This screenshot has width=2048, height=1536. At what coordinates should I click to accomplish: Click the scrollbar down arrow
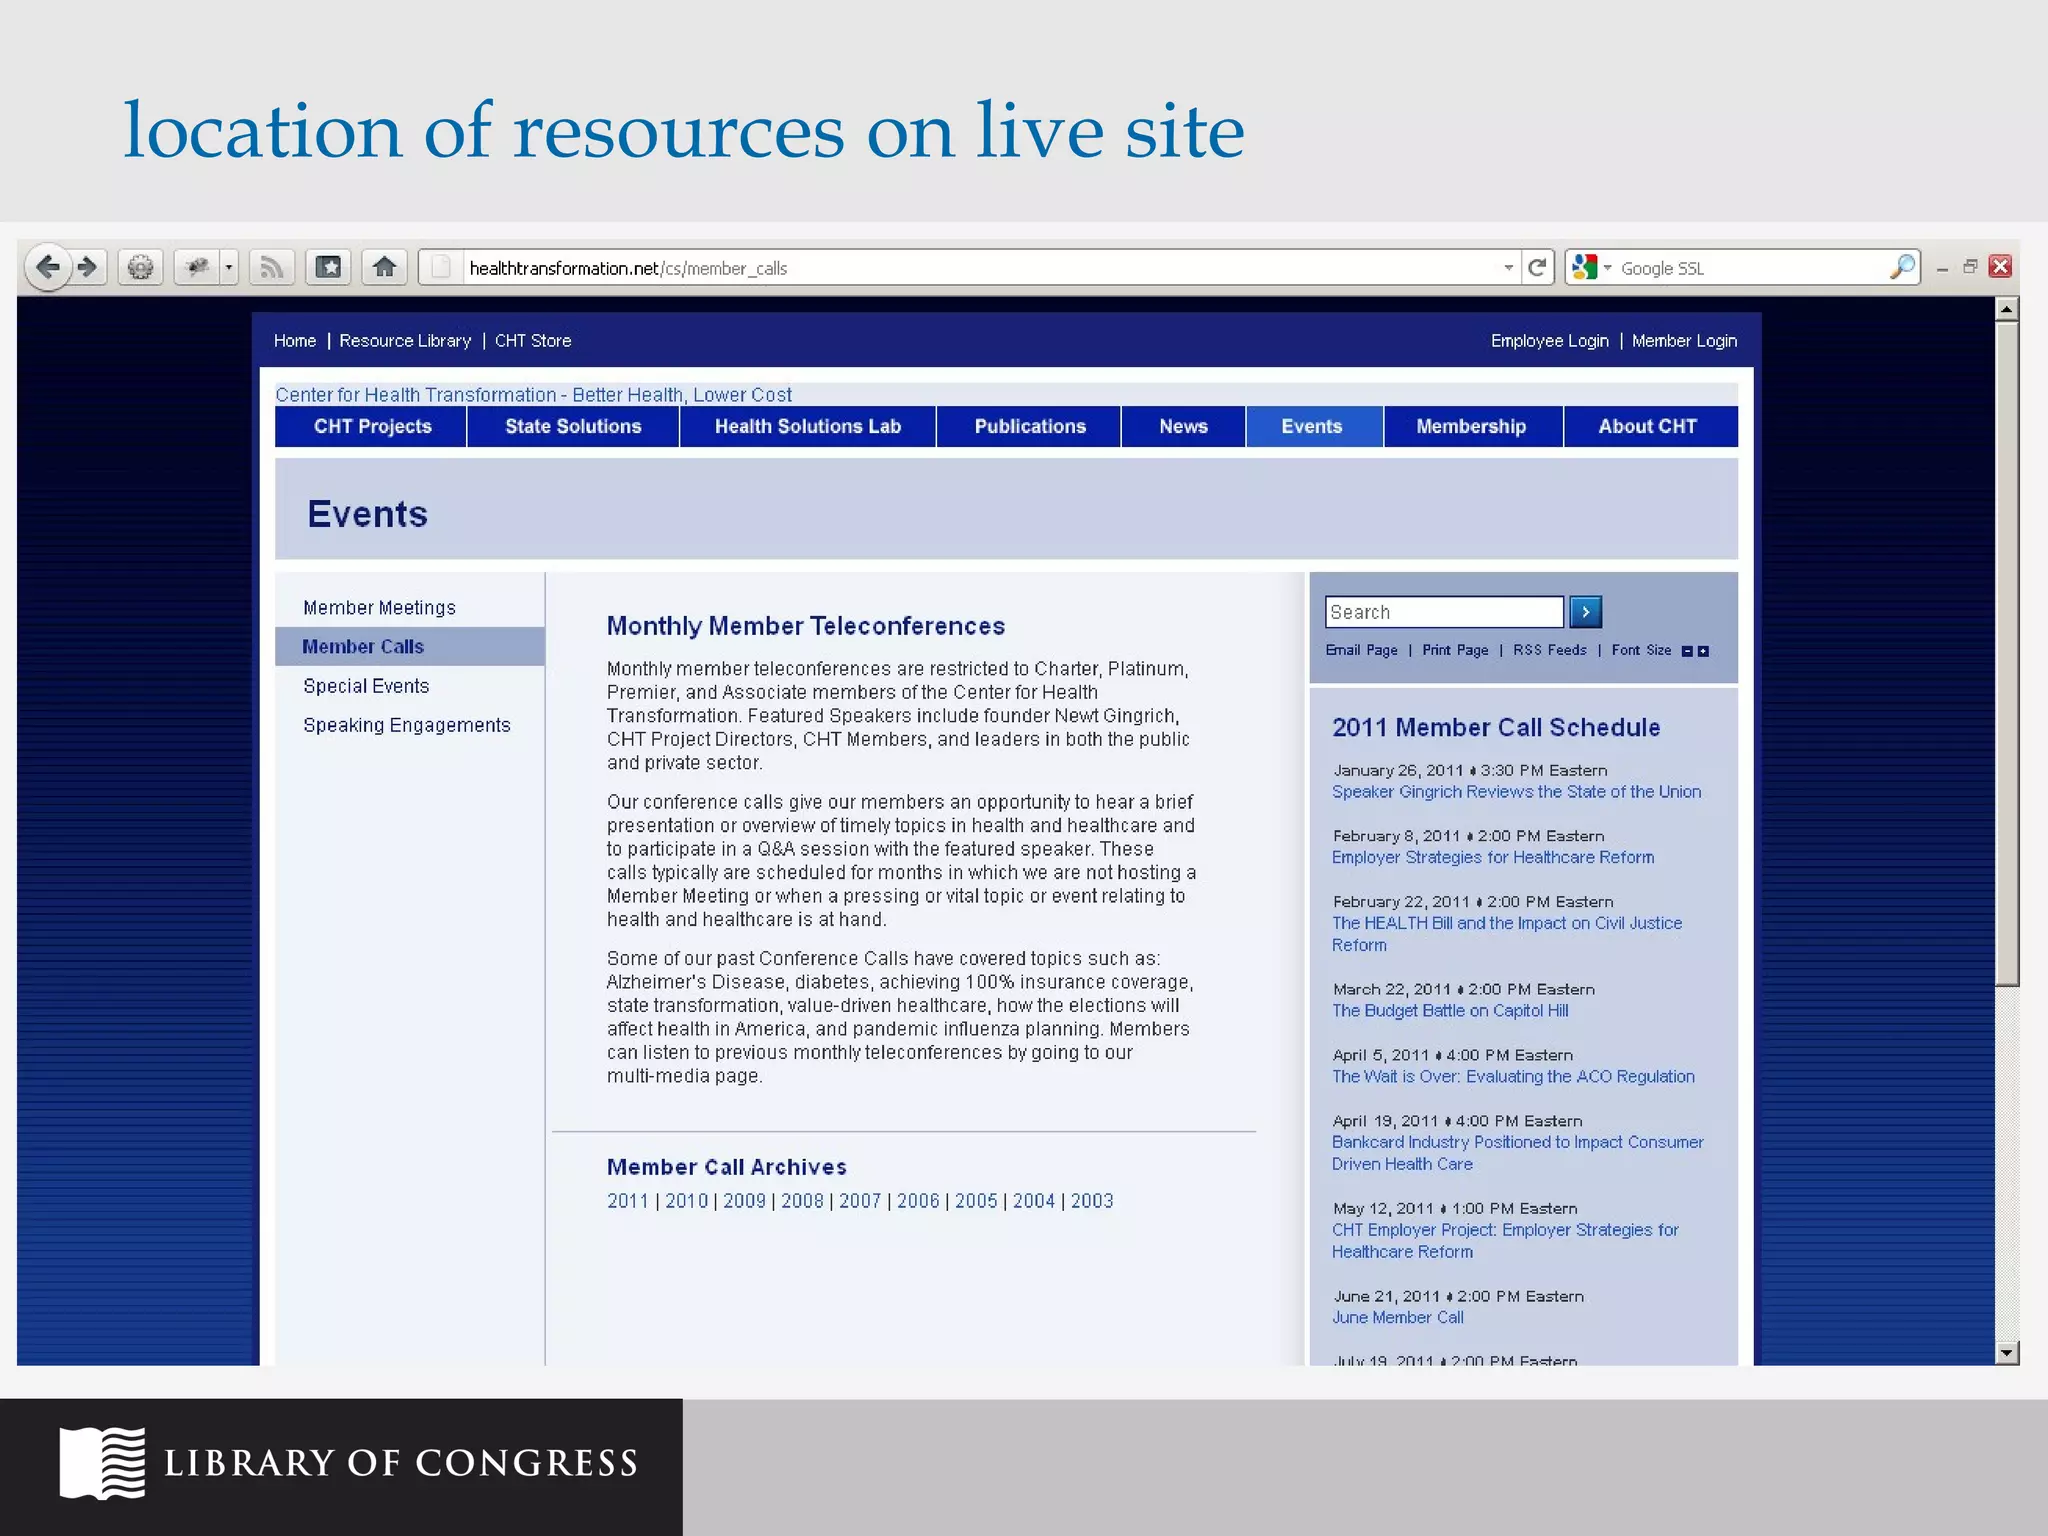tap(2006, 1353)
